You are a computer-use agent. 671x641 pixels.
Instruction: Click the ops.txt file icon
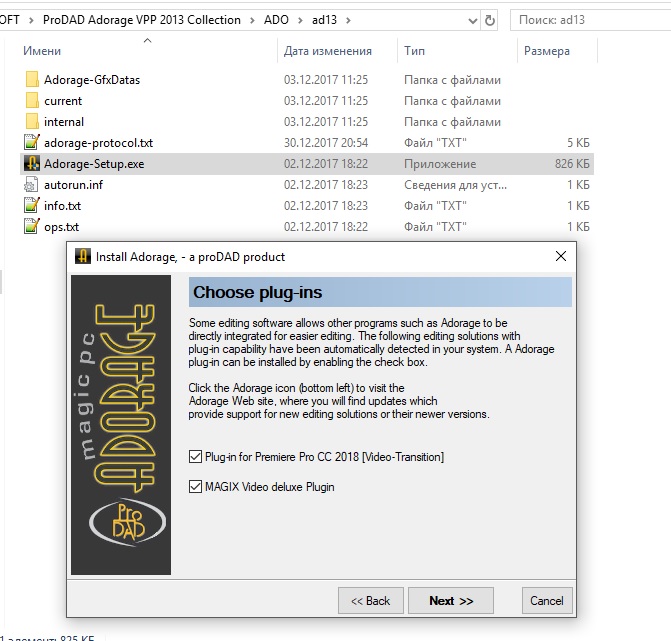tap(32, 226)
